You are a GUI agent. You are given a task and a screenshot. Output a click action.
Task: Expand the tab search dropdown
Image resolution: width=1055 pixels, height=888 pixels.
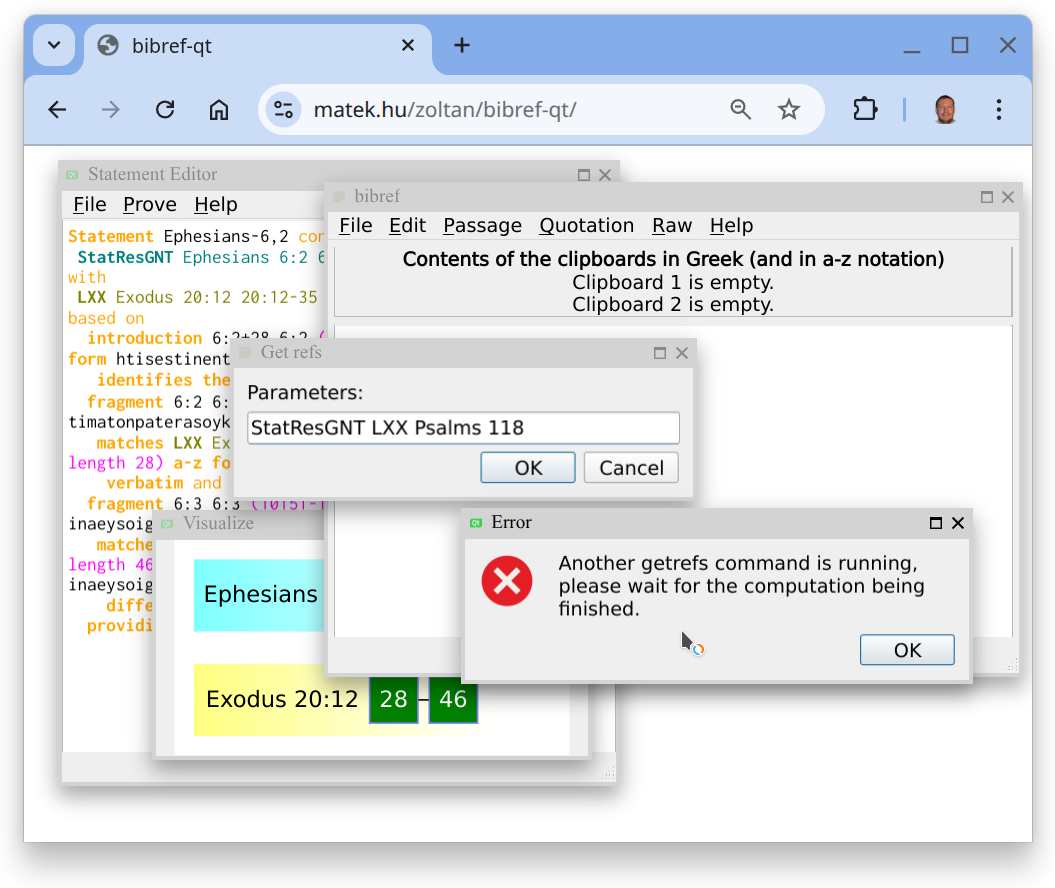[x=54, y=46]
